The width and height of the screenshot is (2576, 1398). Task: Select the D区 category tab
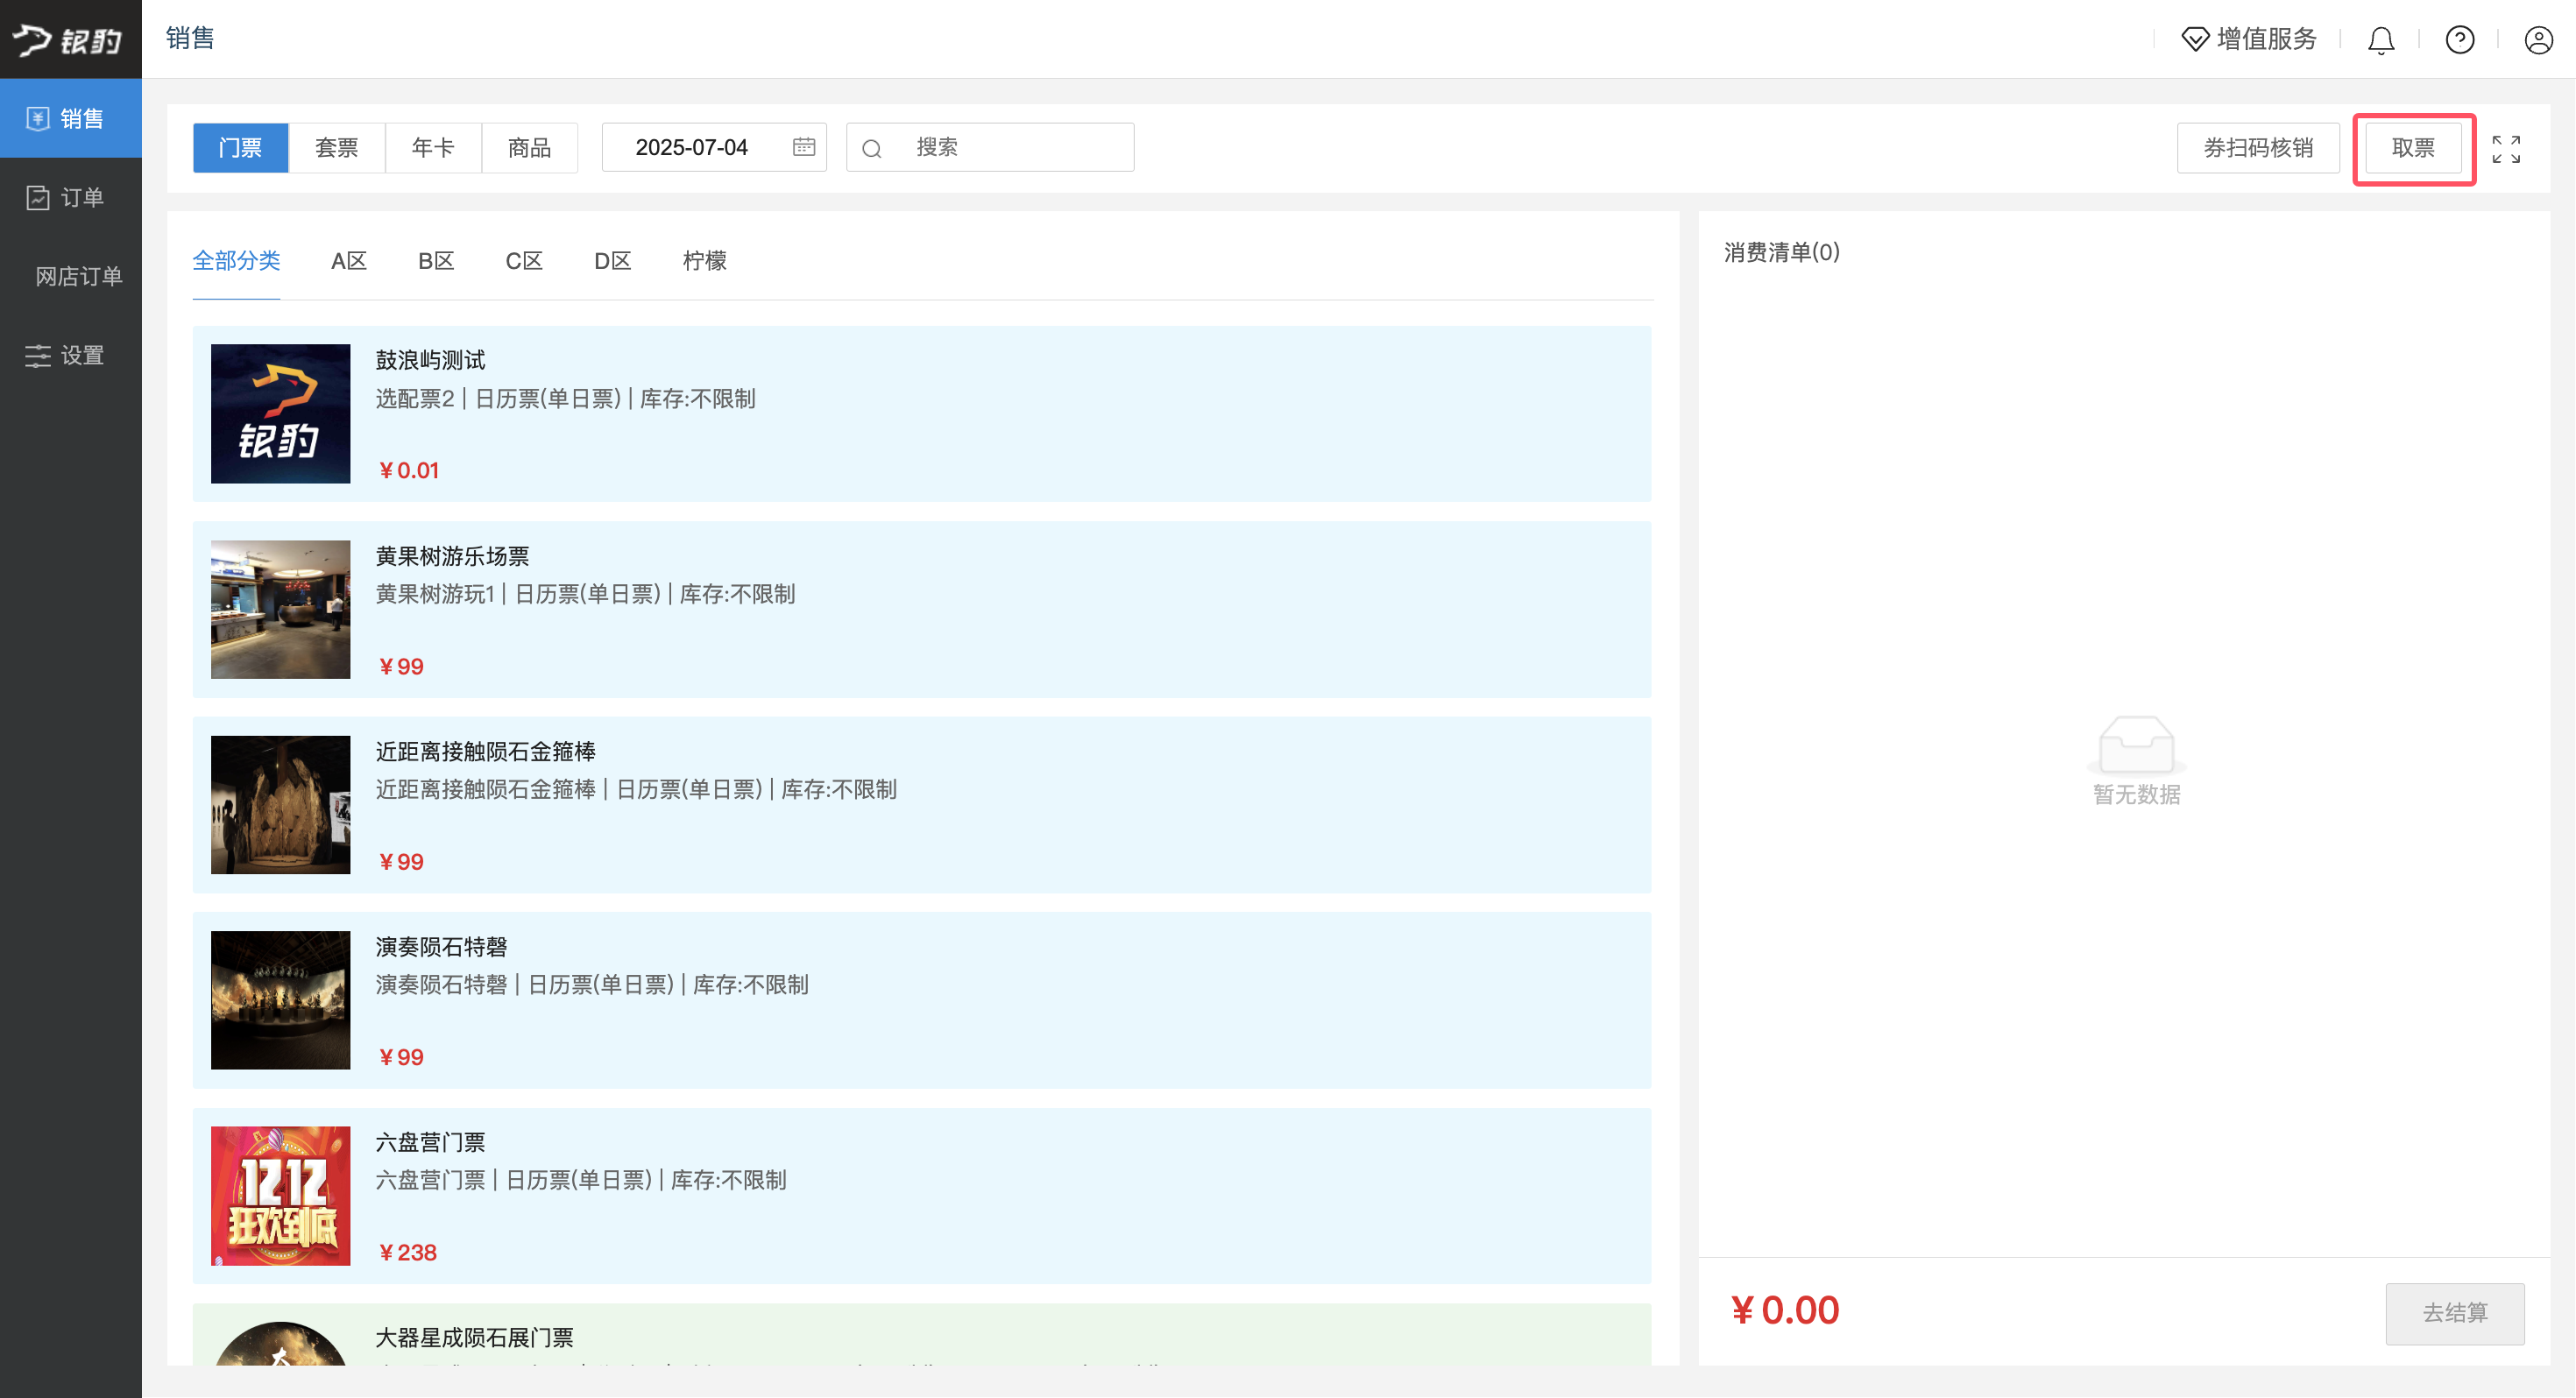click(613, 260)
